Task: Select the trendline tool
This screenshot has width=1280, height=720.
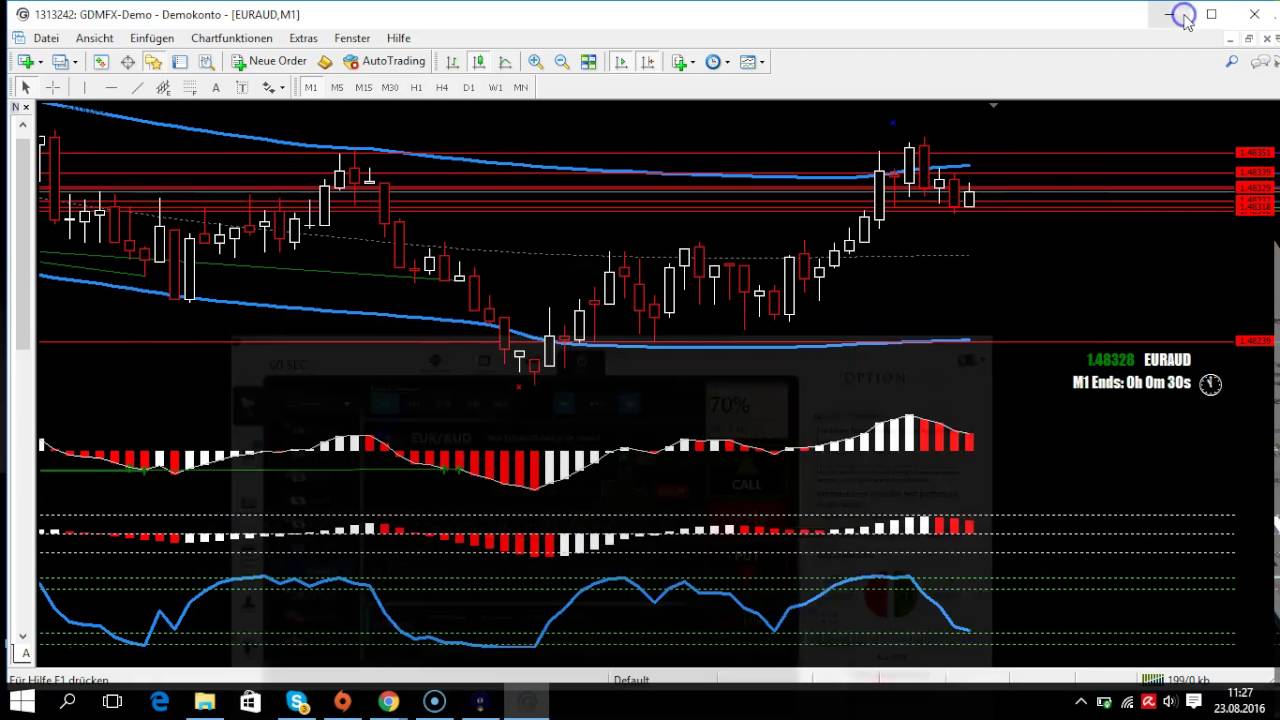Action: click(137, 88)
